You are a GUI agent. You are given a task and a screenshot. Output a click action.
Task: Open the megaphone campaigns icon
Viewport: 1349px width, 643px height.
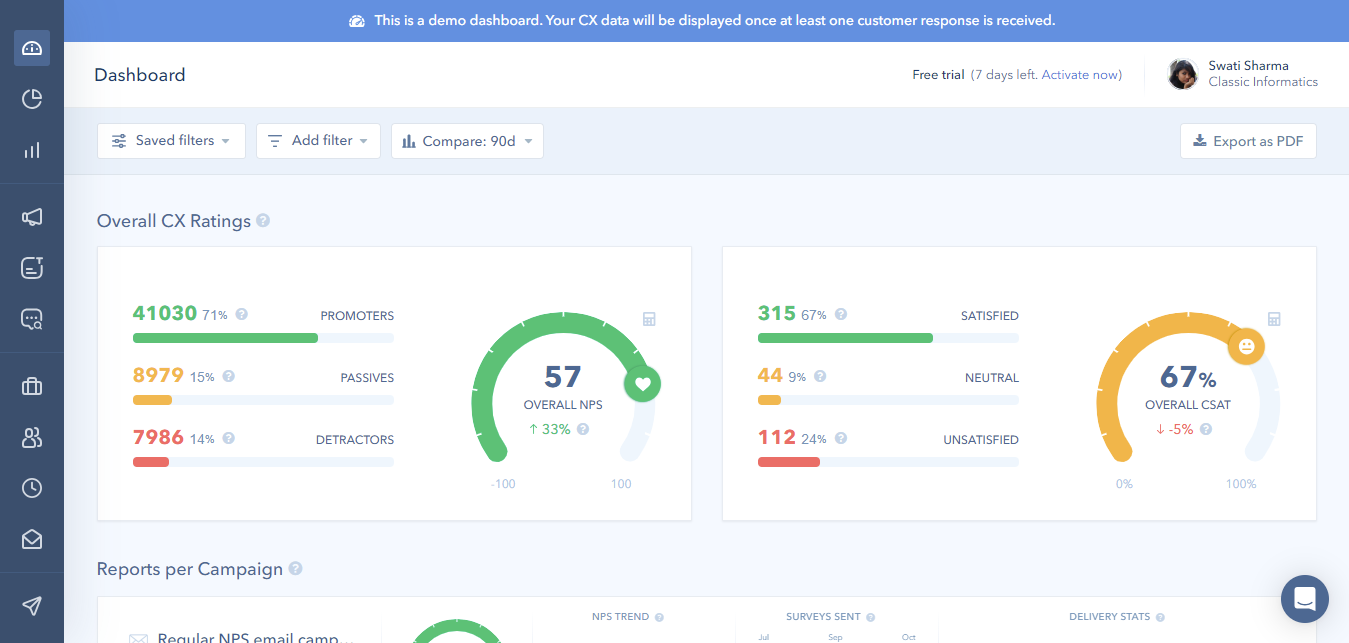pos(31,217)
